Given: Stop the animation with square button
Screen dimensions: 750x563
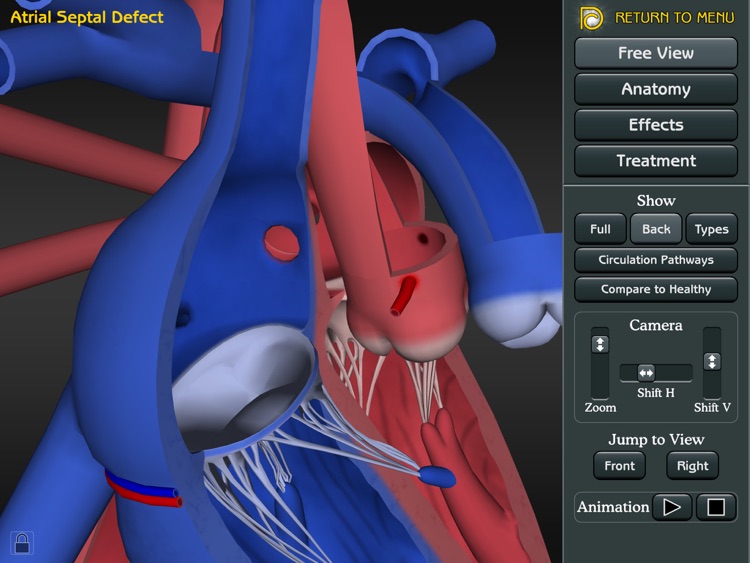Looking at the screenshot, I should click(716, 507).
